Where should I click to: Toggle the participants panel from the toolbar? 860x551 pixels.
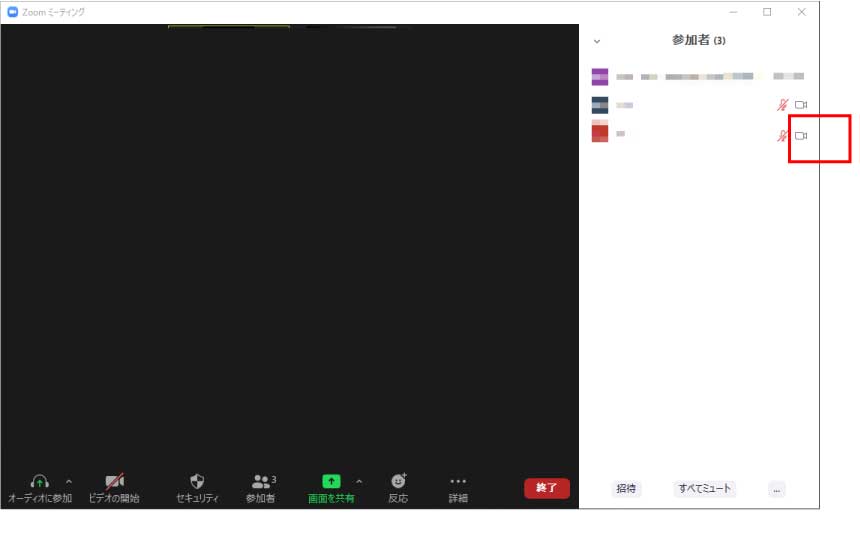[261, 482]
